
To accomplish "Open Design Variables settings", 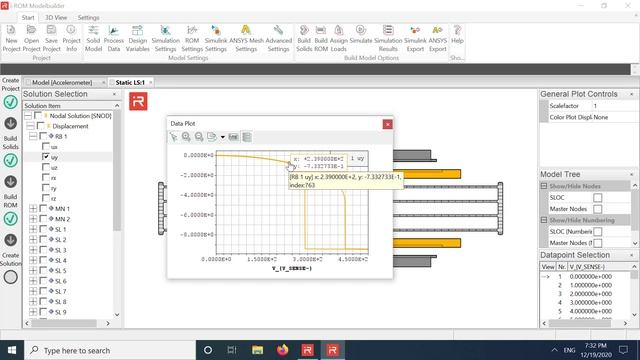I will pyautogui.click(x=138, y=39).
